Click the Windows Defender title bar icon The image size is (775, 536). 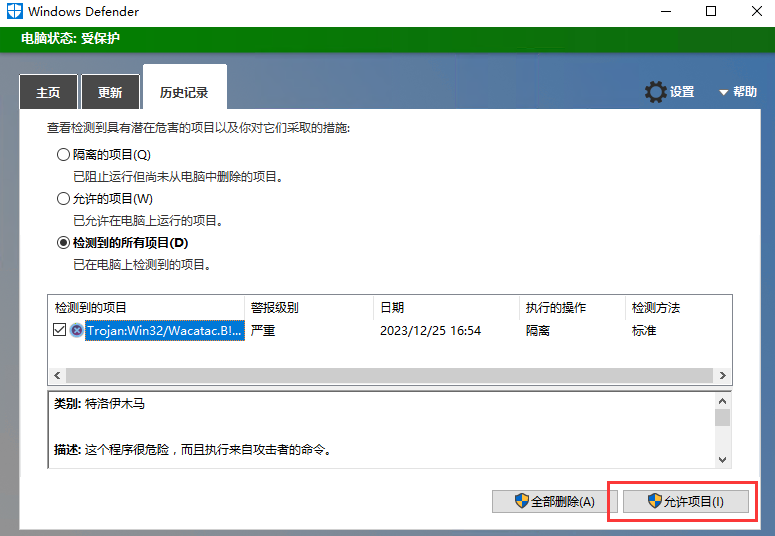pyautogui.click(x=13, y=12)
